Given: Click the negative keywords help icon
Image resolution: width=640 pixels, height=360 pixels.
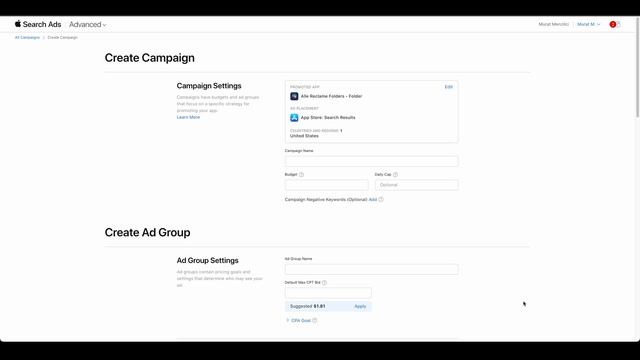Looking at the screenshot, I should tap(381, 200).
